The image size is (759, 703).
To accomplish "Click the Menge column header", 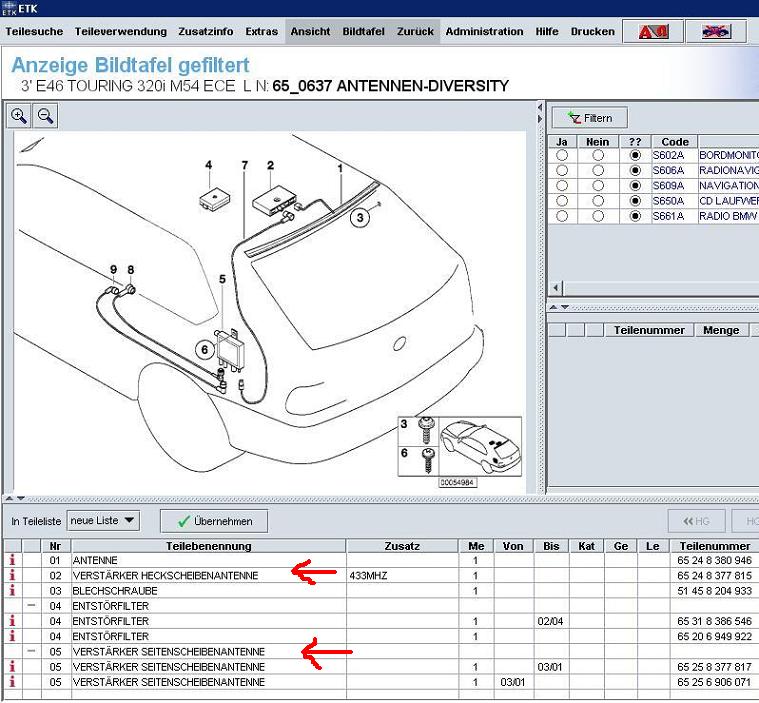I will click(x=721, y=330).
